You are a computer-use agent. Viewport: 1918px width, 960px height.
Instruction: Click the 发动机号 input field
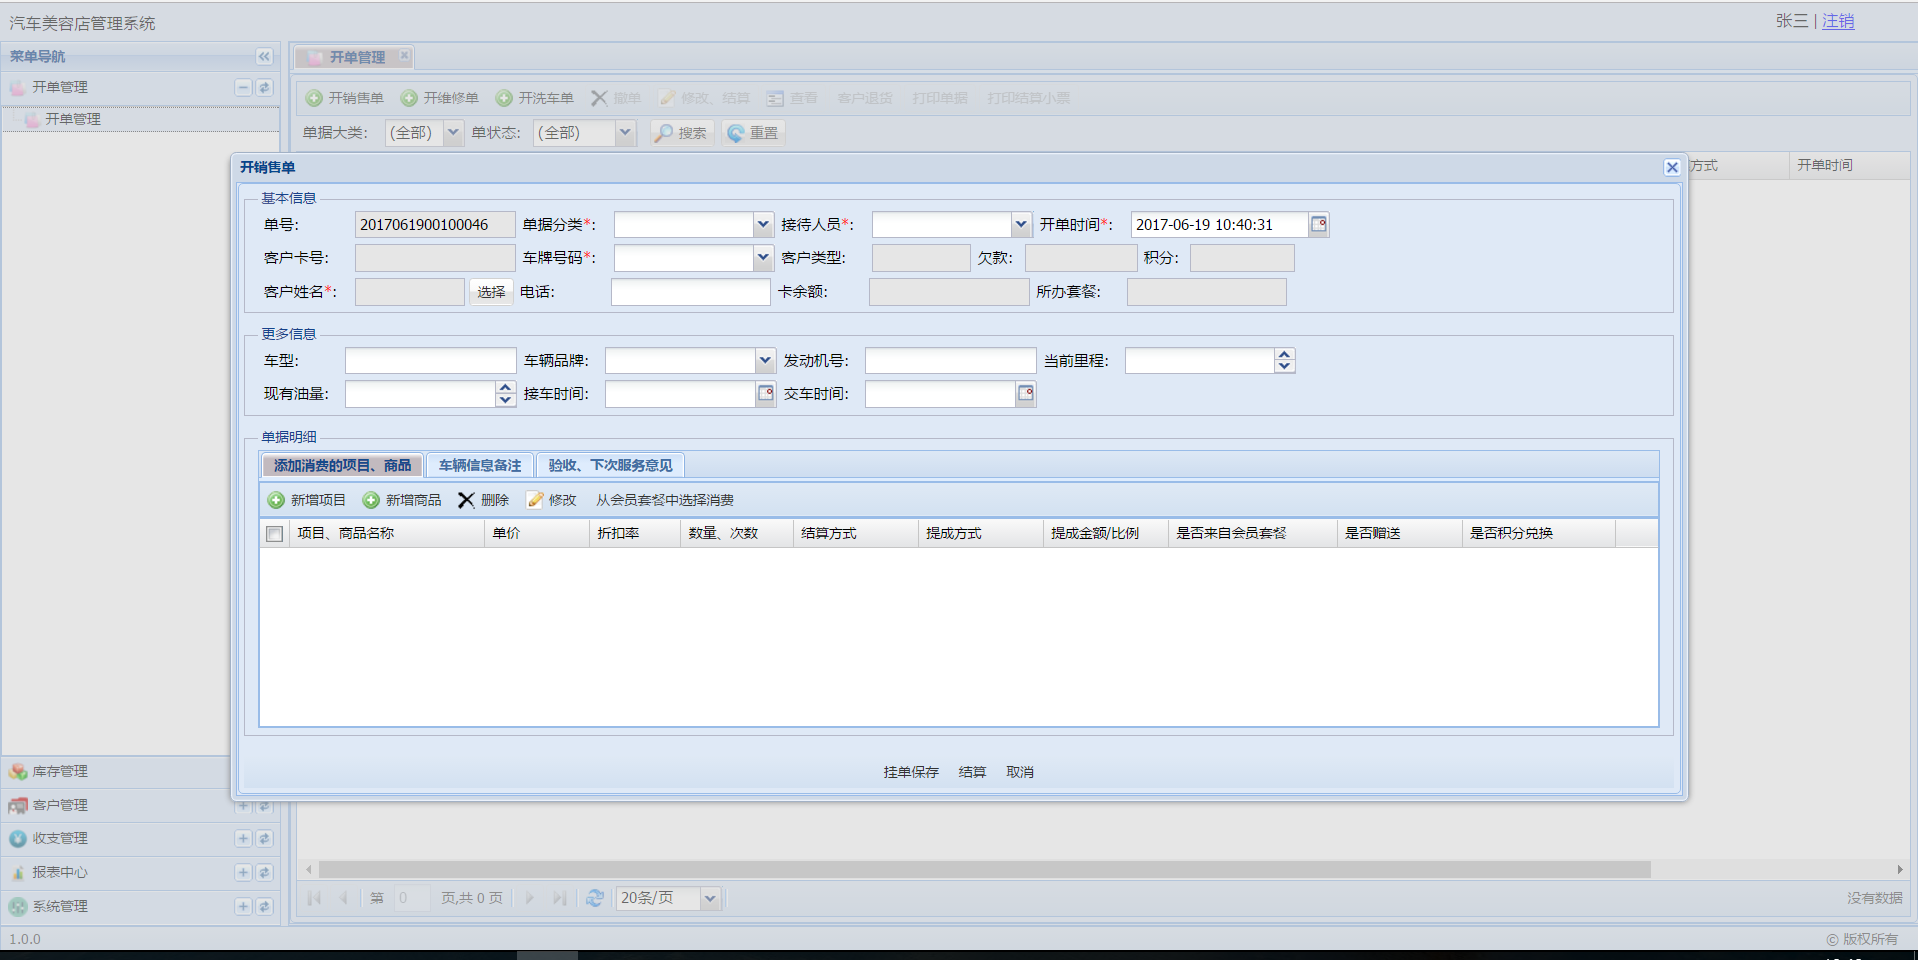[950, 360]
